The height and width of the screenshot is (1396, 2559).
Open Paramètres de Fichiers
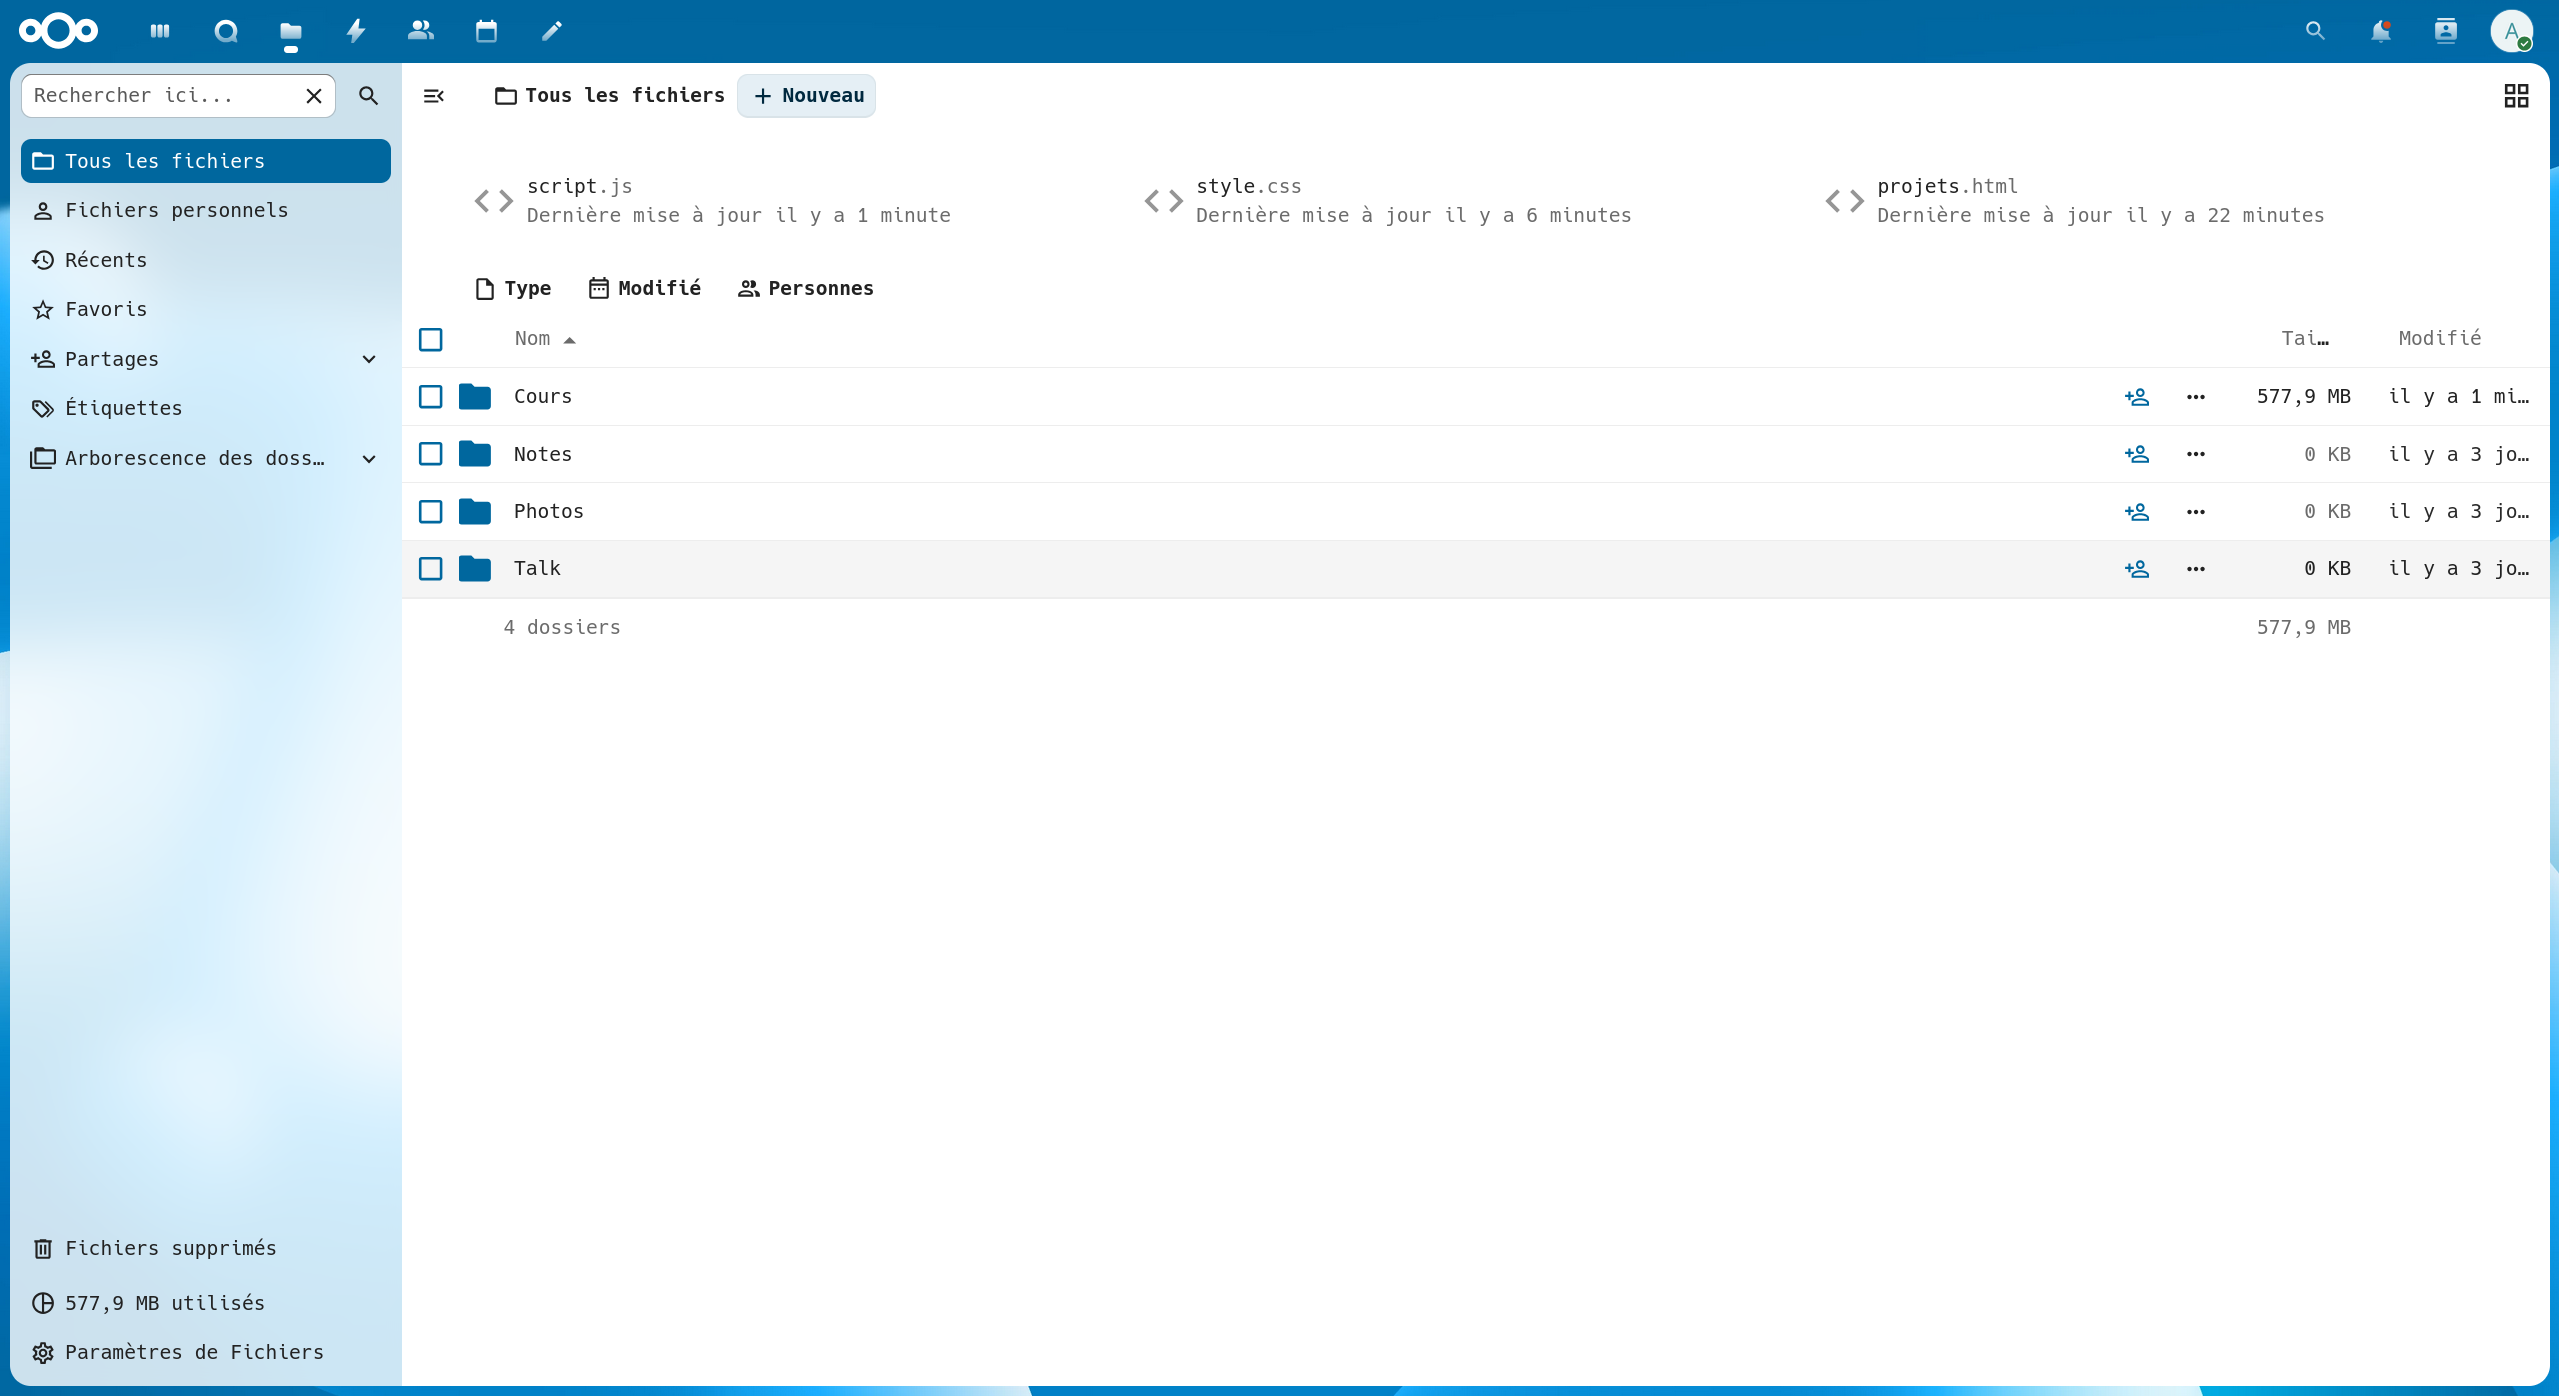tap(193, 1352)
